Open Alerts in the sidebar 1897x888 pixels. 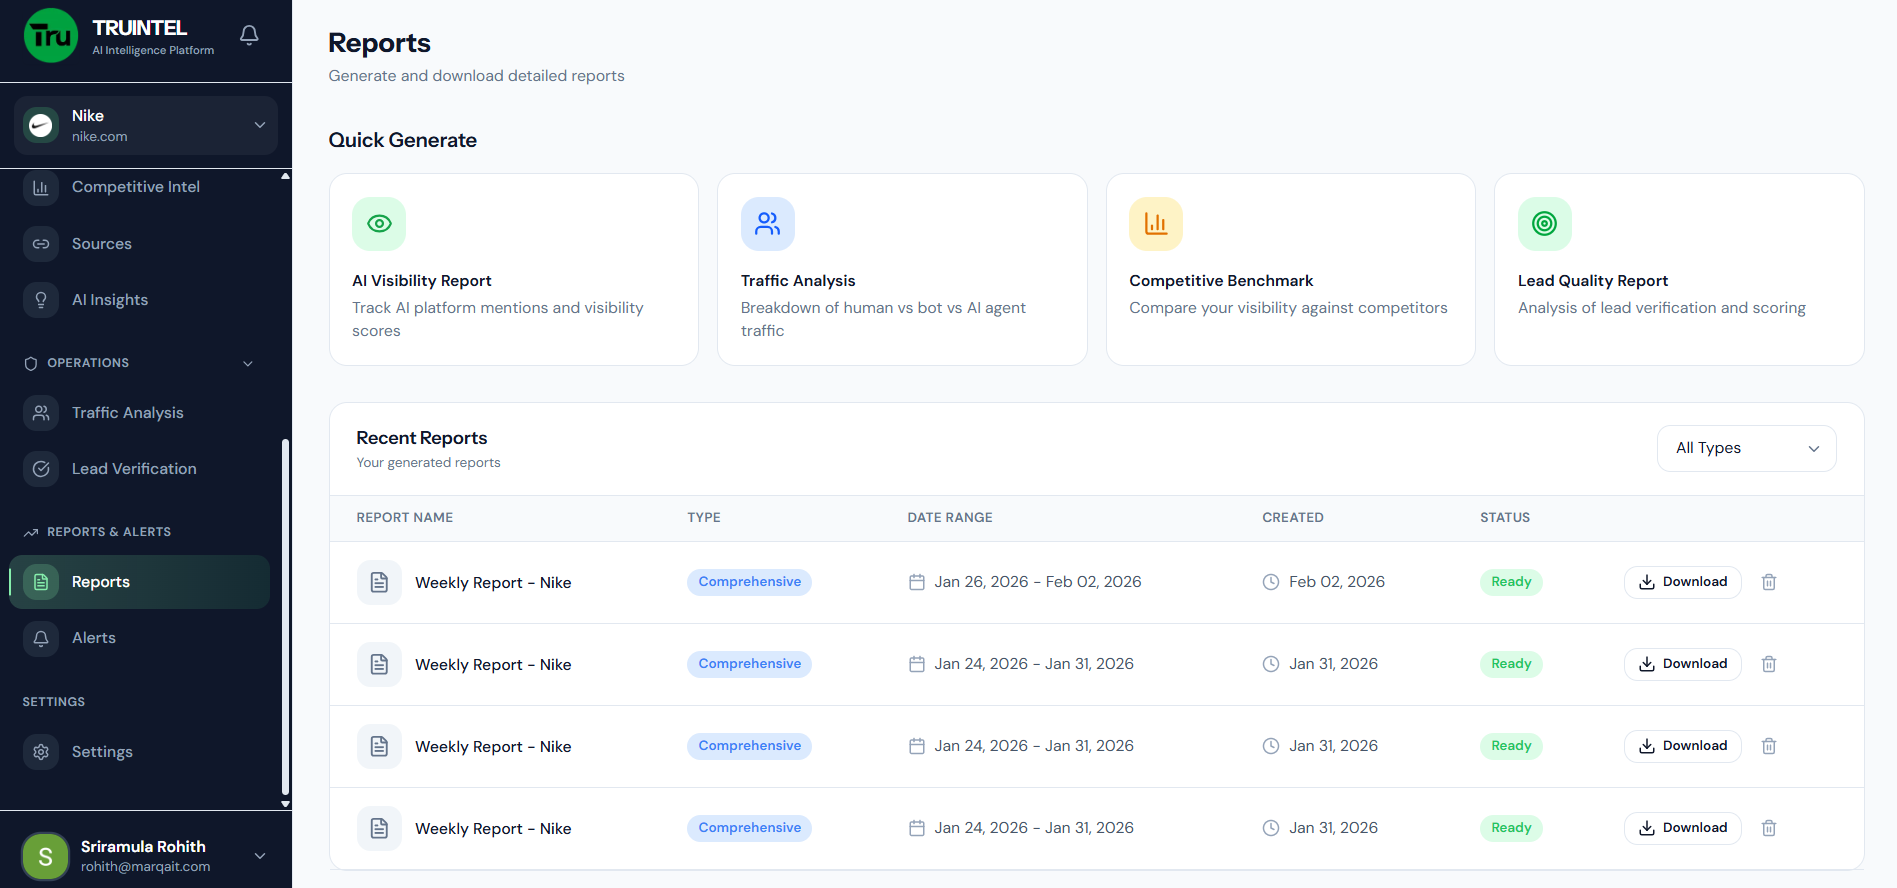[94, 638]
